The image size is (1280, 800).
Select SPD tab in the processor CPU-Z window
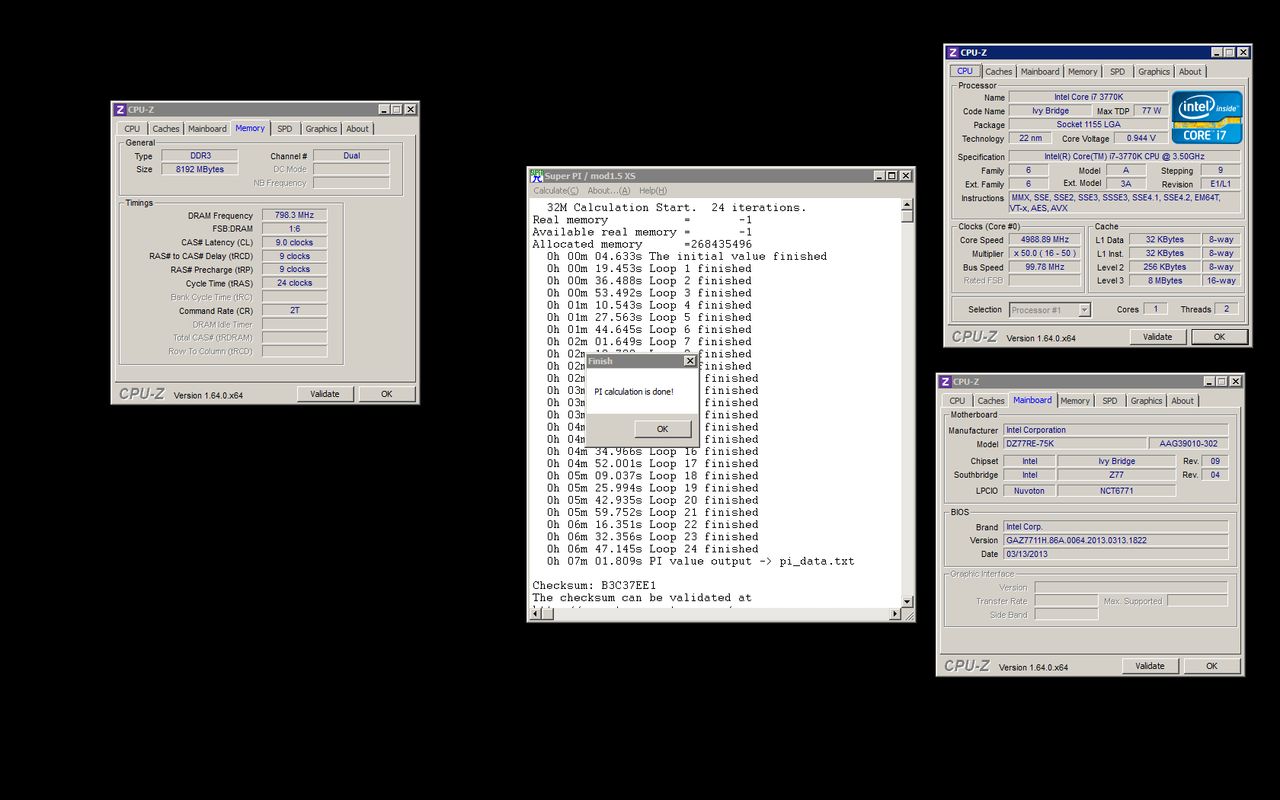tap(1117, 71)
